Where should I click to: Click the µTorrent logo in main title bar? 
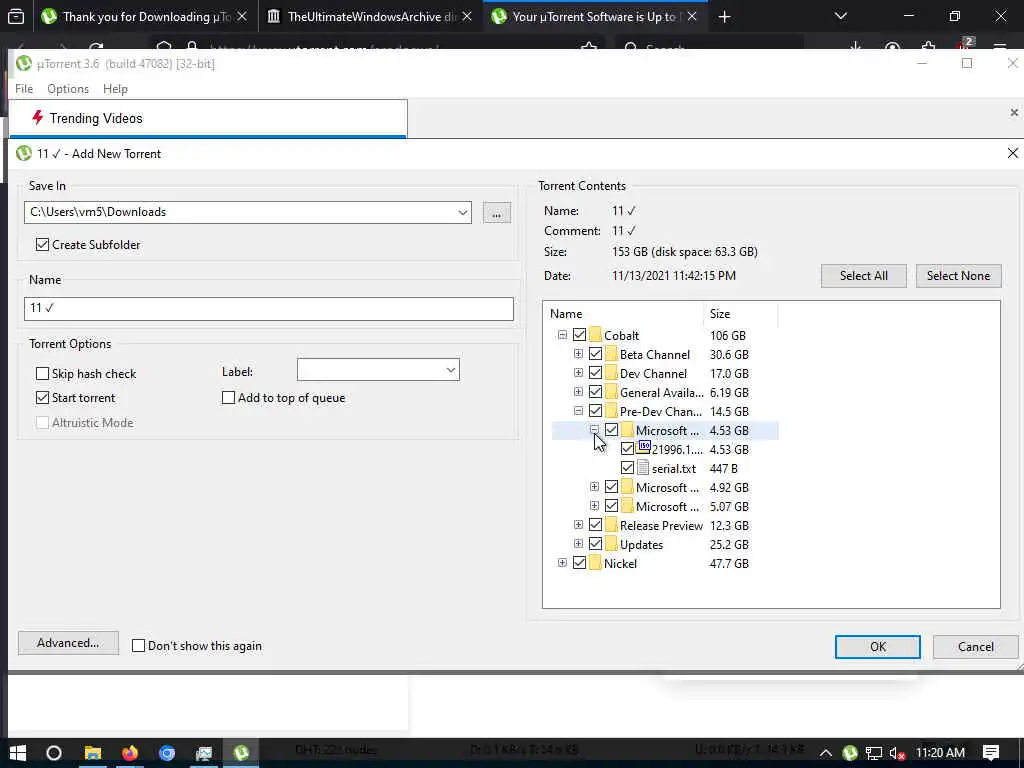click(24, 63)
